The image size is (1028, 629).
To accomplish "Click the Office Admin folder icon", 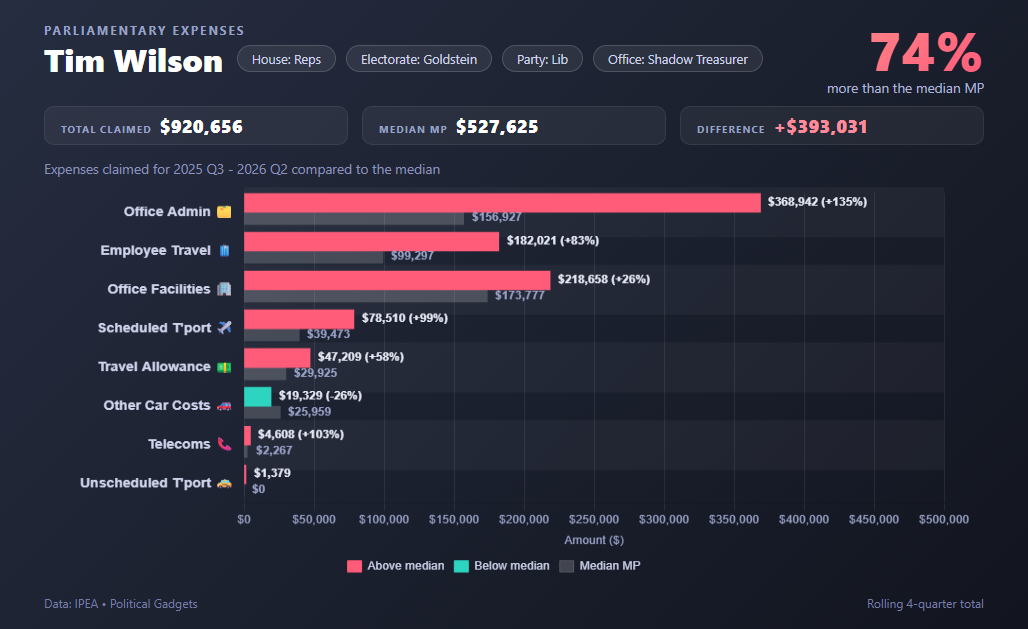I will [224, 211].
